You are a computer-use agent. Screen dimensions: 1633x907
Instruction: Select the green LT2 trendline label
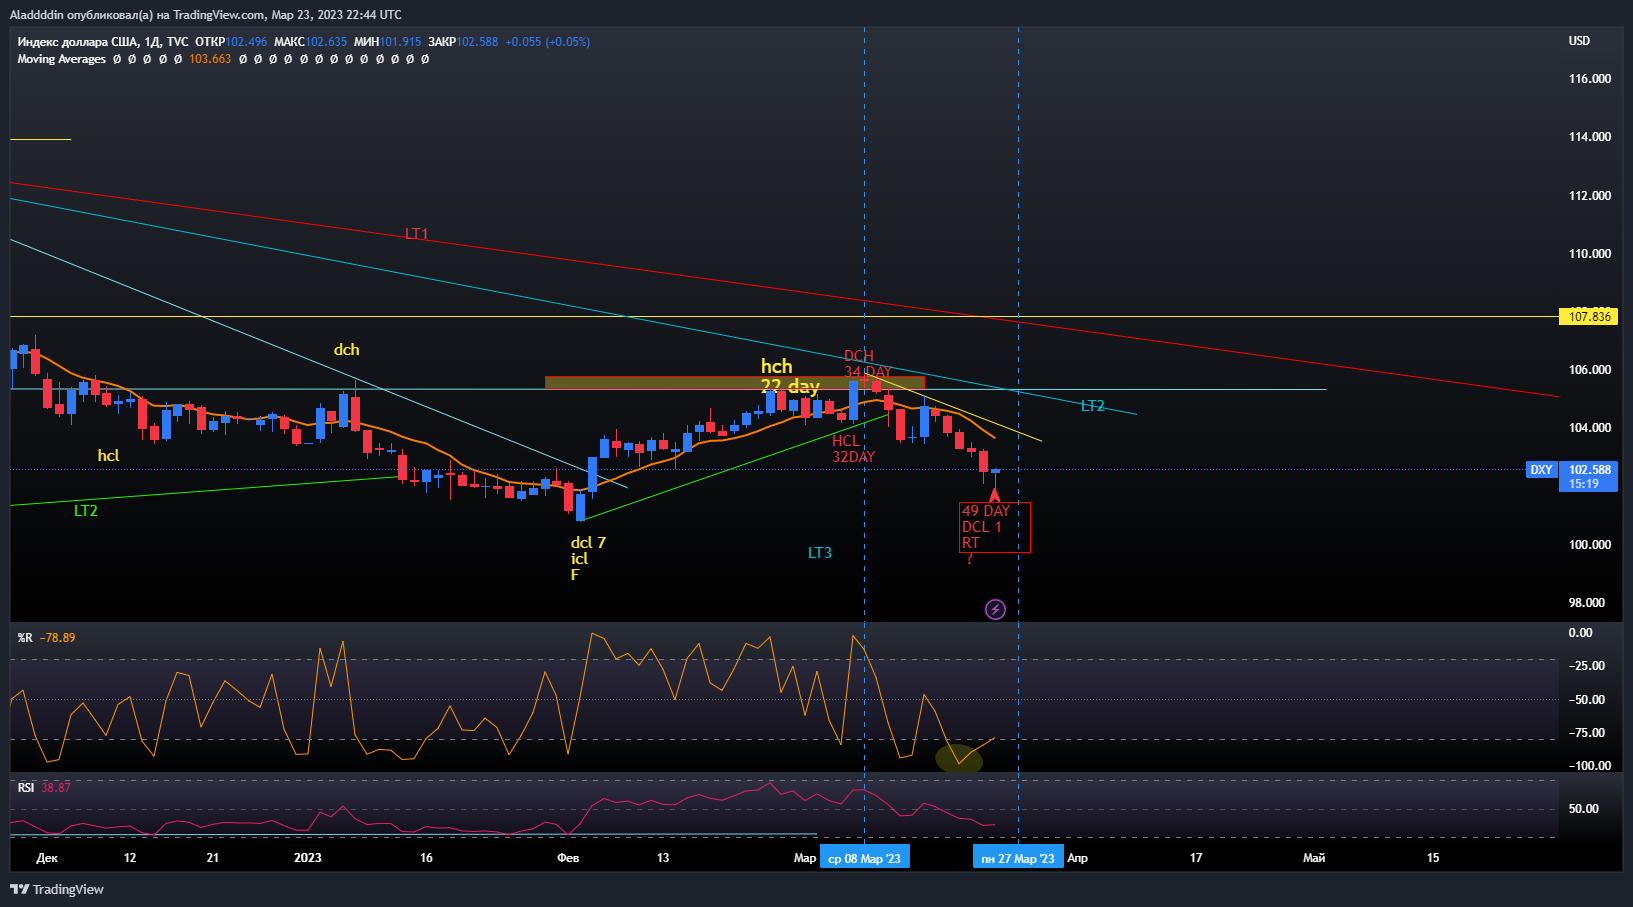coord(86,511)
